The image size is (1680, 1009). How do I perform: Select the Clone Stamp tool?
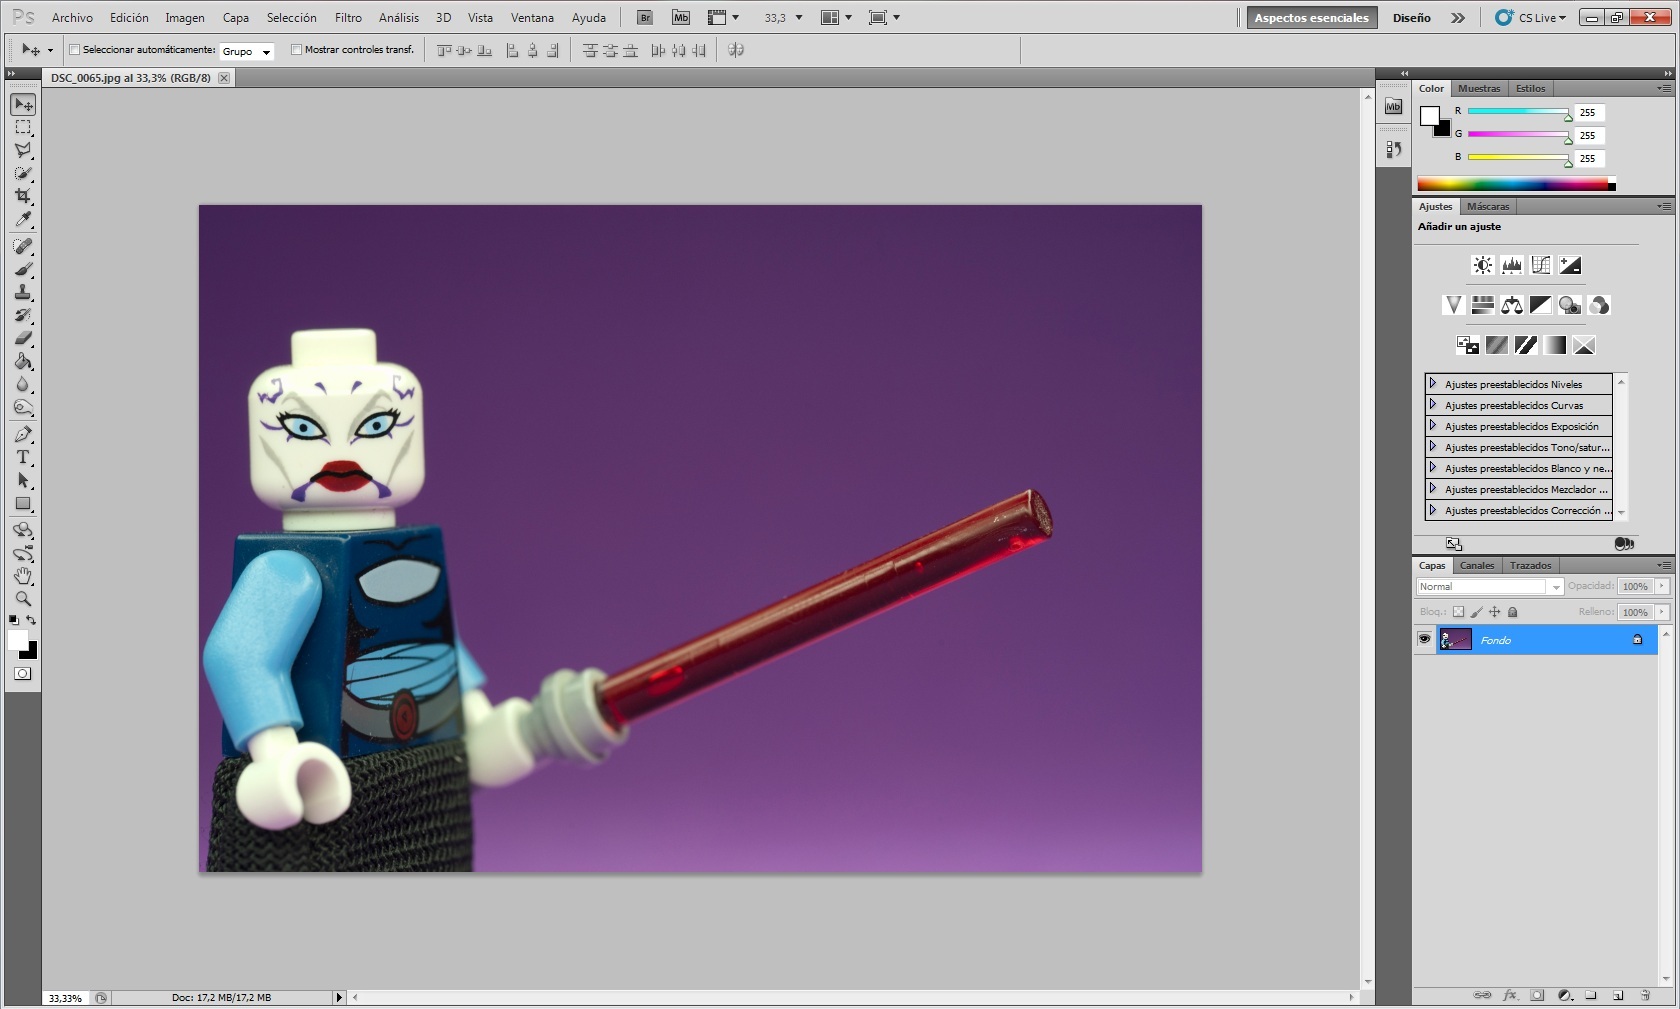(x=23, y=292)
